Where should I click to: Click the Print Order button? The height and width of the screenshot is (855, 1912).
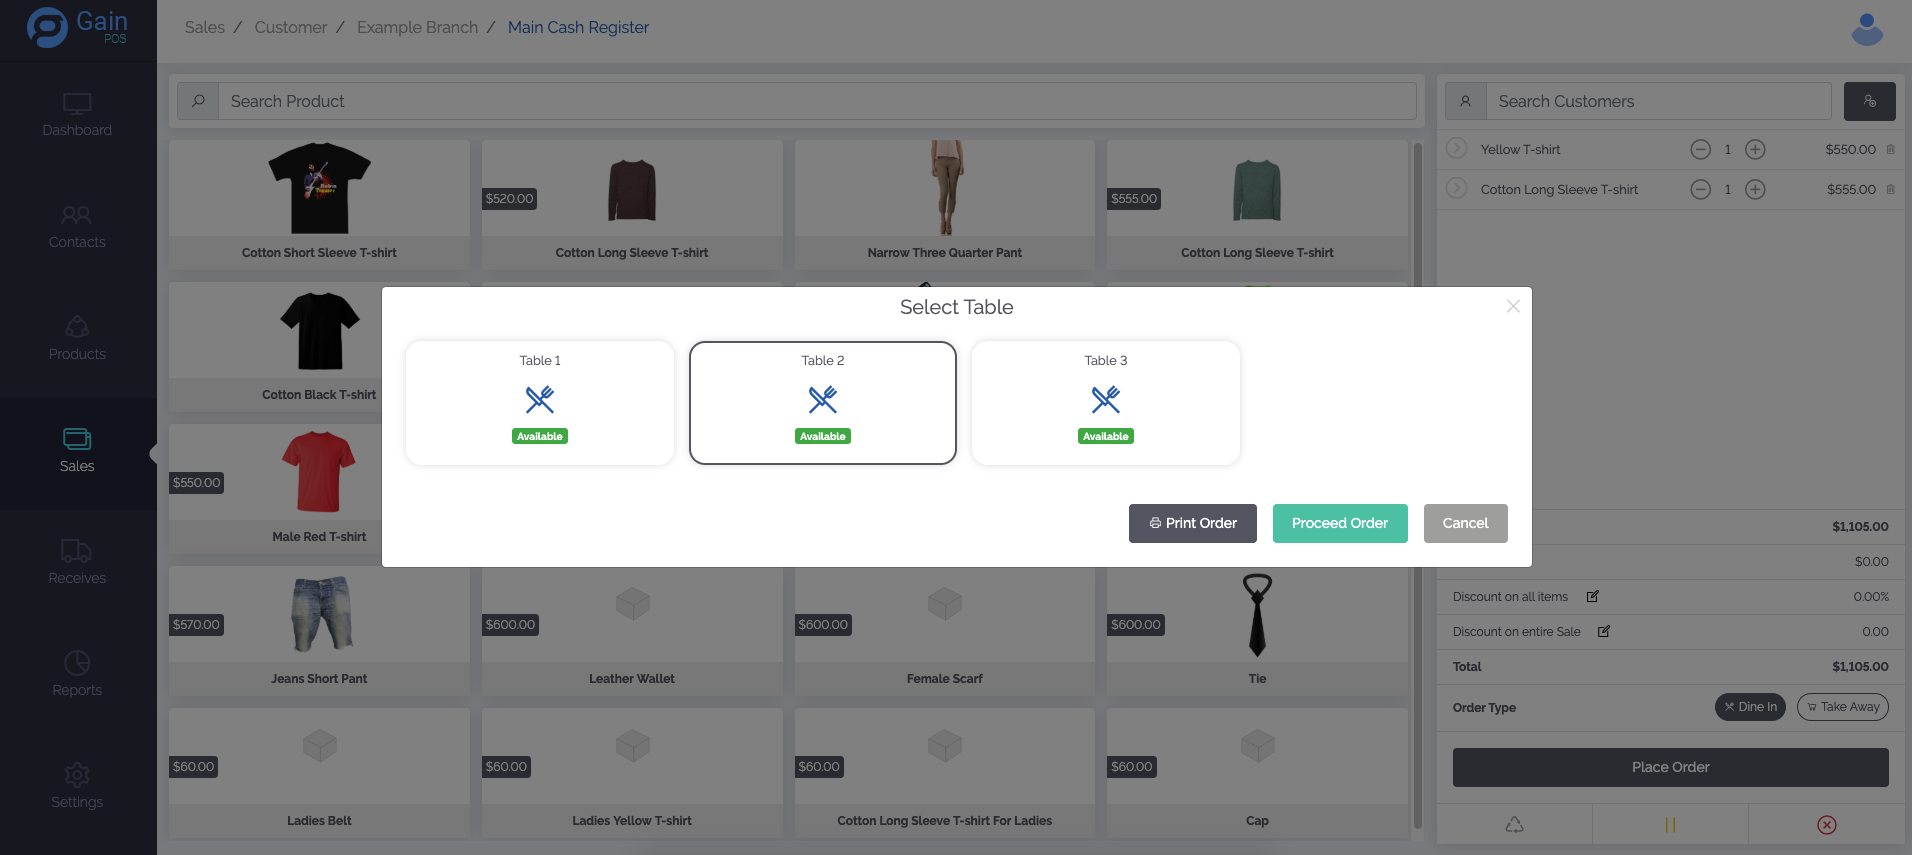1192,523
